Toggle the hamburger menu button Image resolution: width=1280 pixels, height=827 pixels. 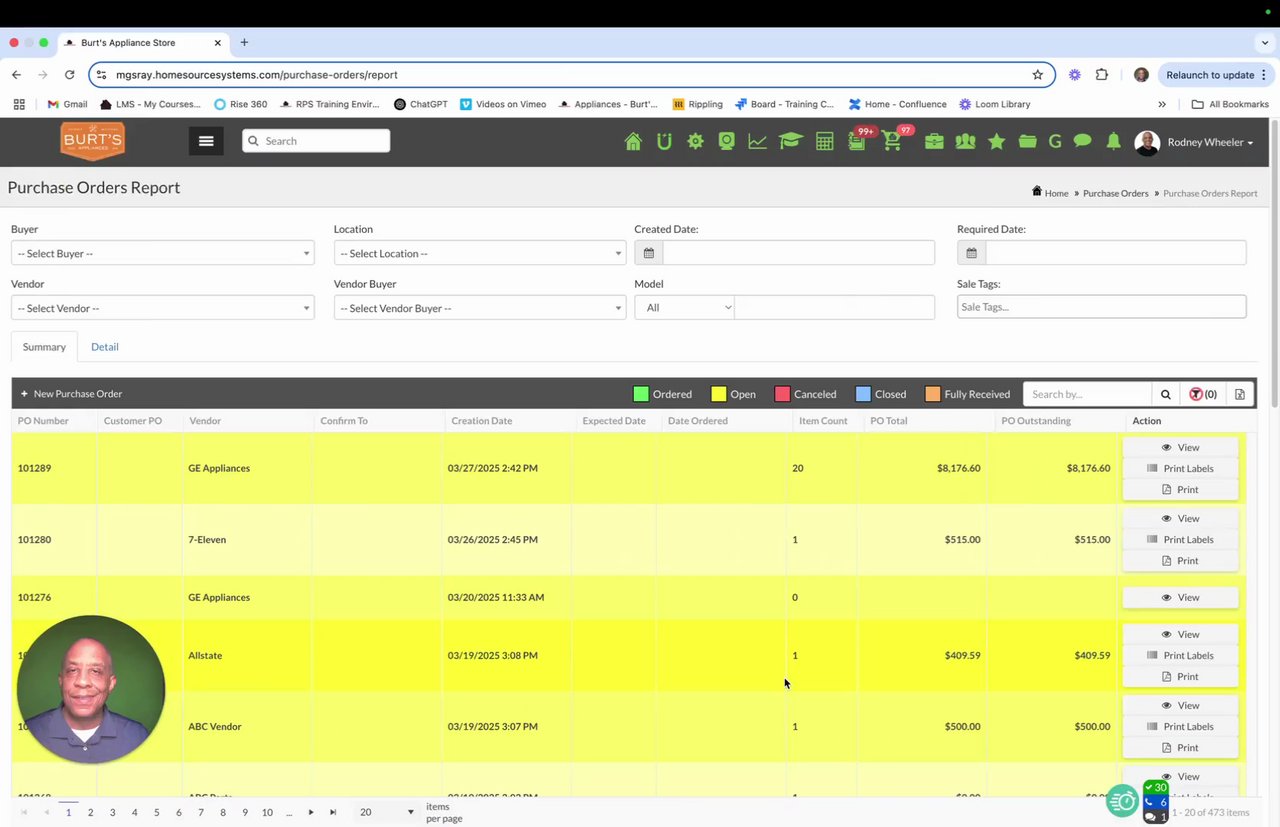[x=206, y=141]
